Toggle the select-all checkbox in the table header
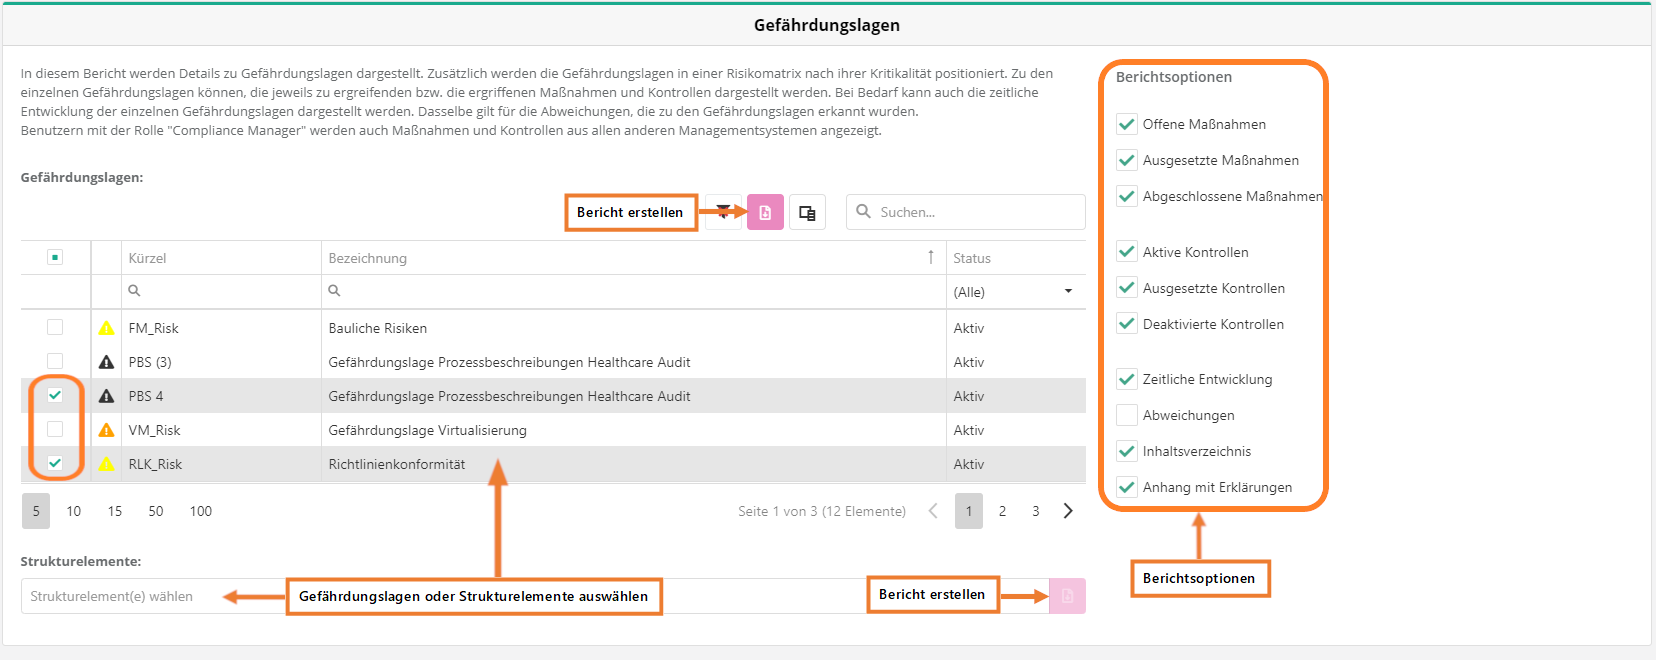1656x660 pixels. pos(55,257)
